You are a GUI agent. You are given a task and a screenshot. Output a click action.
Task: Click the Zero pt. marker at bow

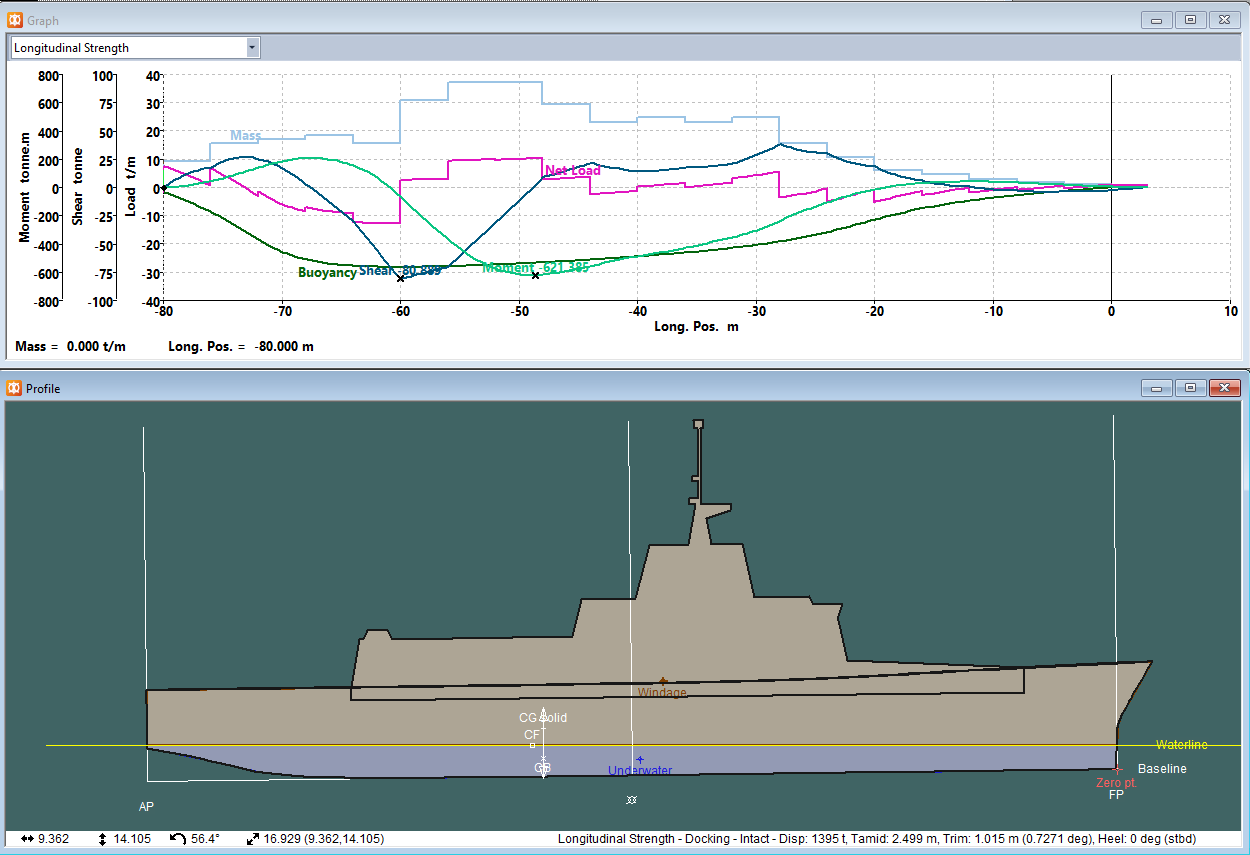point(1117,770)
